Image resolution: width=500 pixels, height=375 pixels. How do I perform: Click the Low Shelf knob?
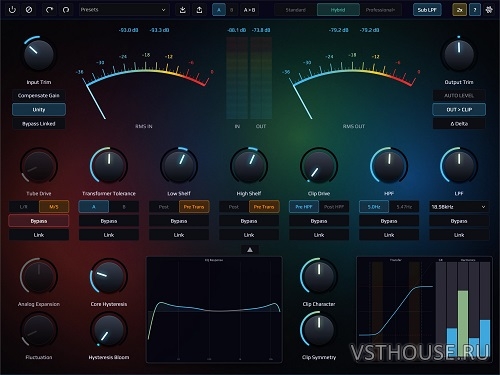179,166
